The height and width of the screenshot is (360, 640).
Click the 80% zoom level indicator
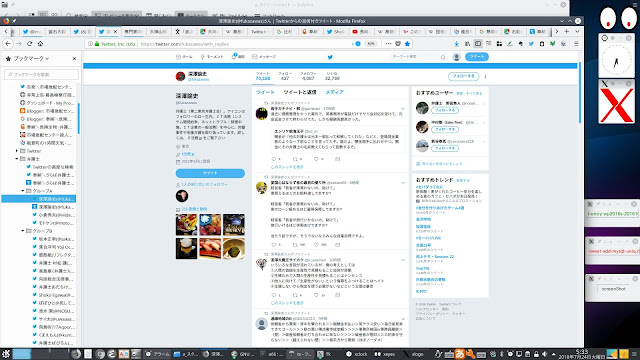371,44
